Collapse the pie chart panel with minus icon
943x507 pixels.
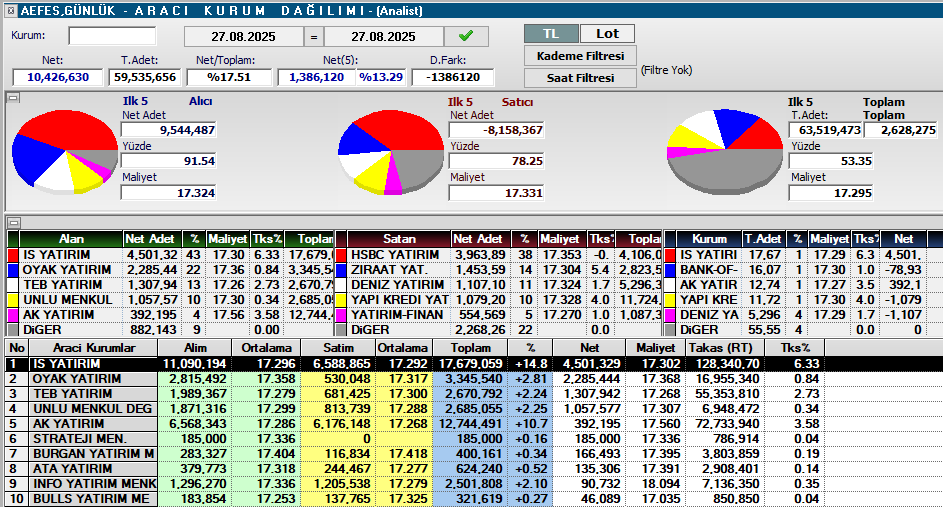point(13,97)
